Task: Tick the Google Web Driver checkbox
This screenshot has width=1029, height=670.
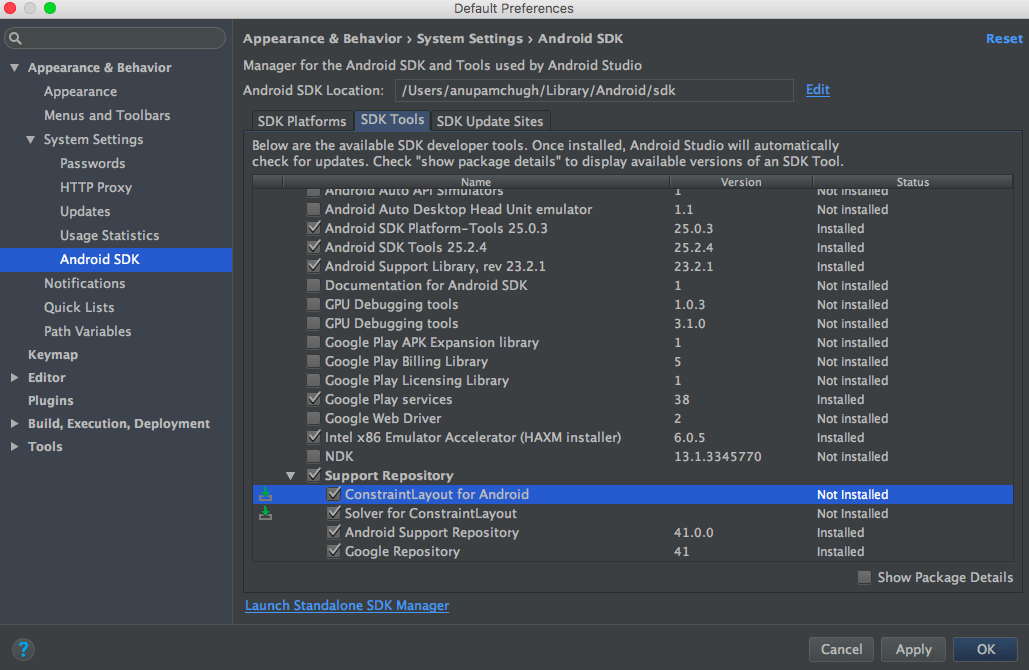Action: pos(314,418)
